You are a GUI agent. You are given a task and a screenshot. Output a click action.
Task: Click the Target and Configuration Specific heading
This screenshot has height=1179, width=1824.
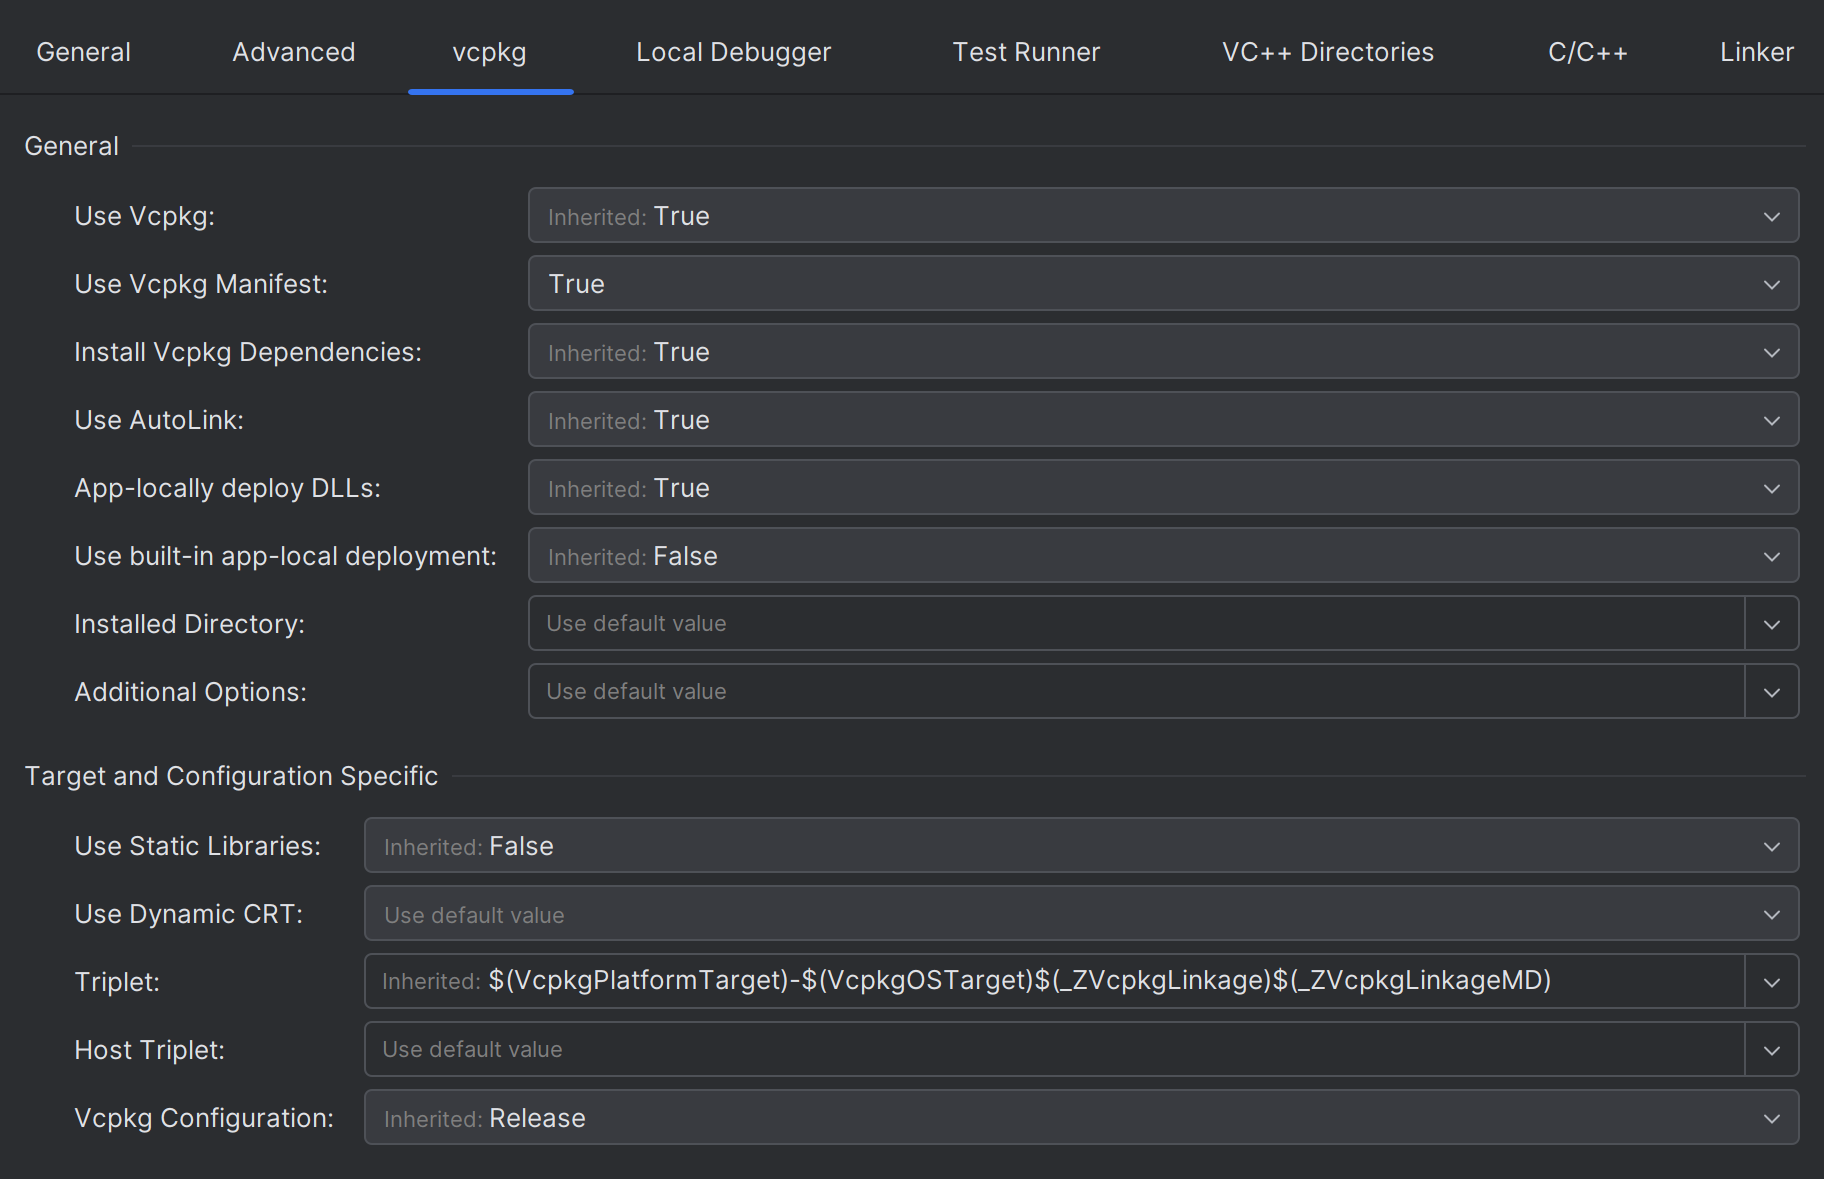coord(231,776)
